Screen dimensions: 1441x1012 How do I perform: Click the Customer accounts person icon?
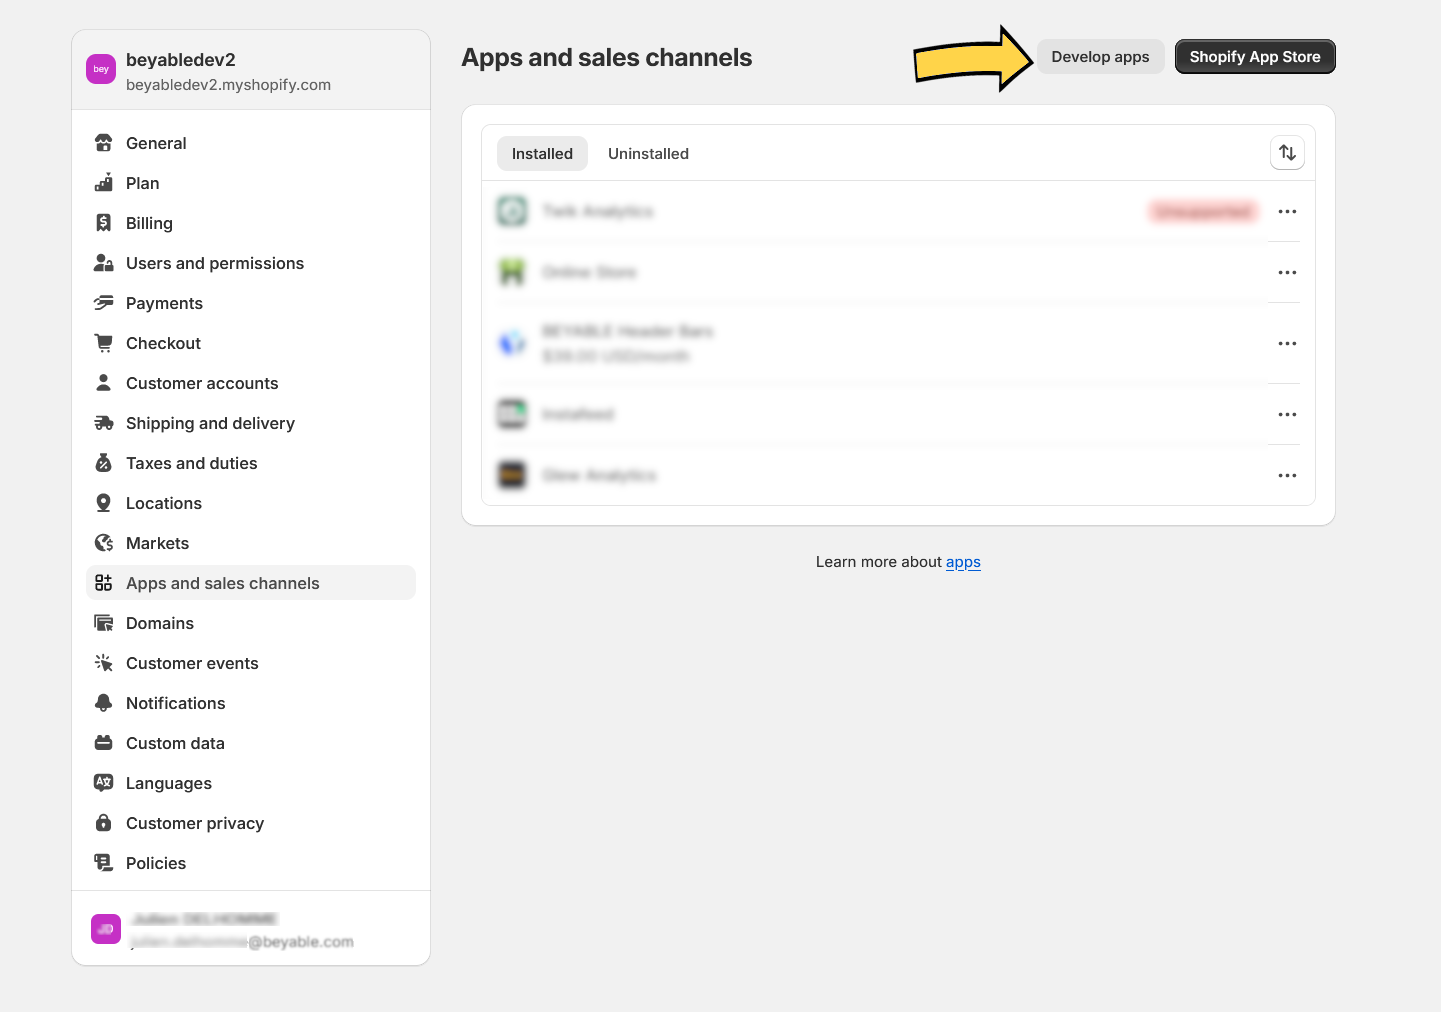tap(103, 383)
